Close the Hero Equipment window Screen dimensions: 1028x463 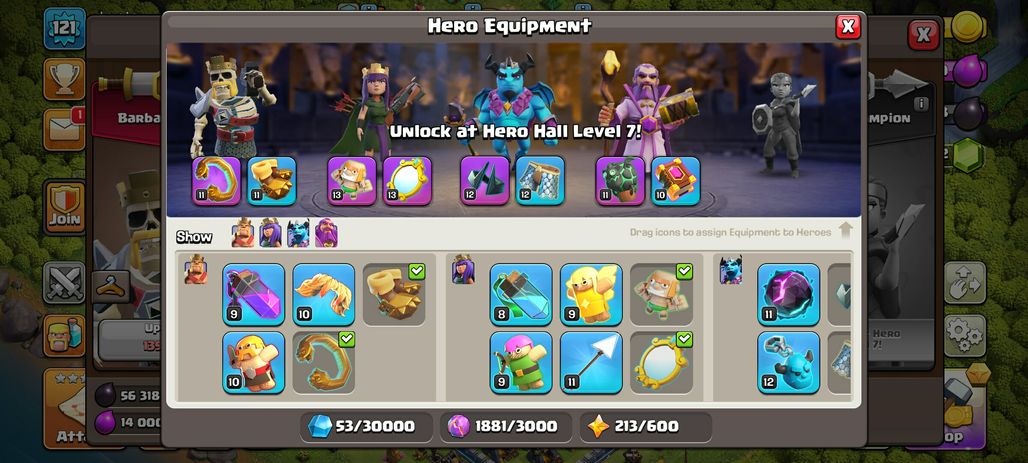(x=848, y=26)
